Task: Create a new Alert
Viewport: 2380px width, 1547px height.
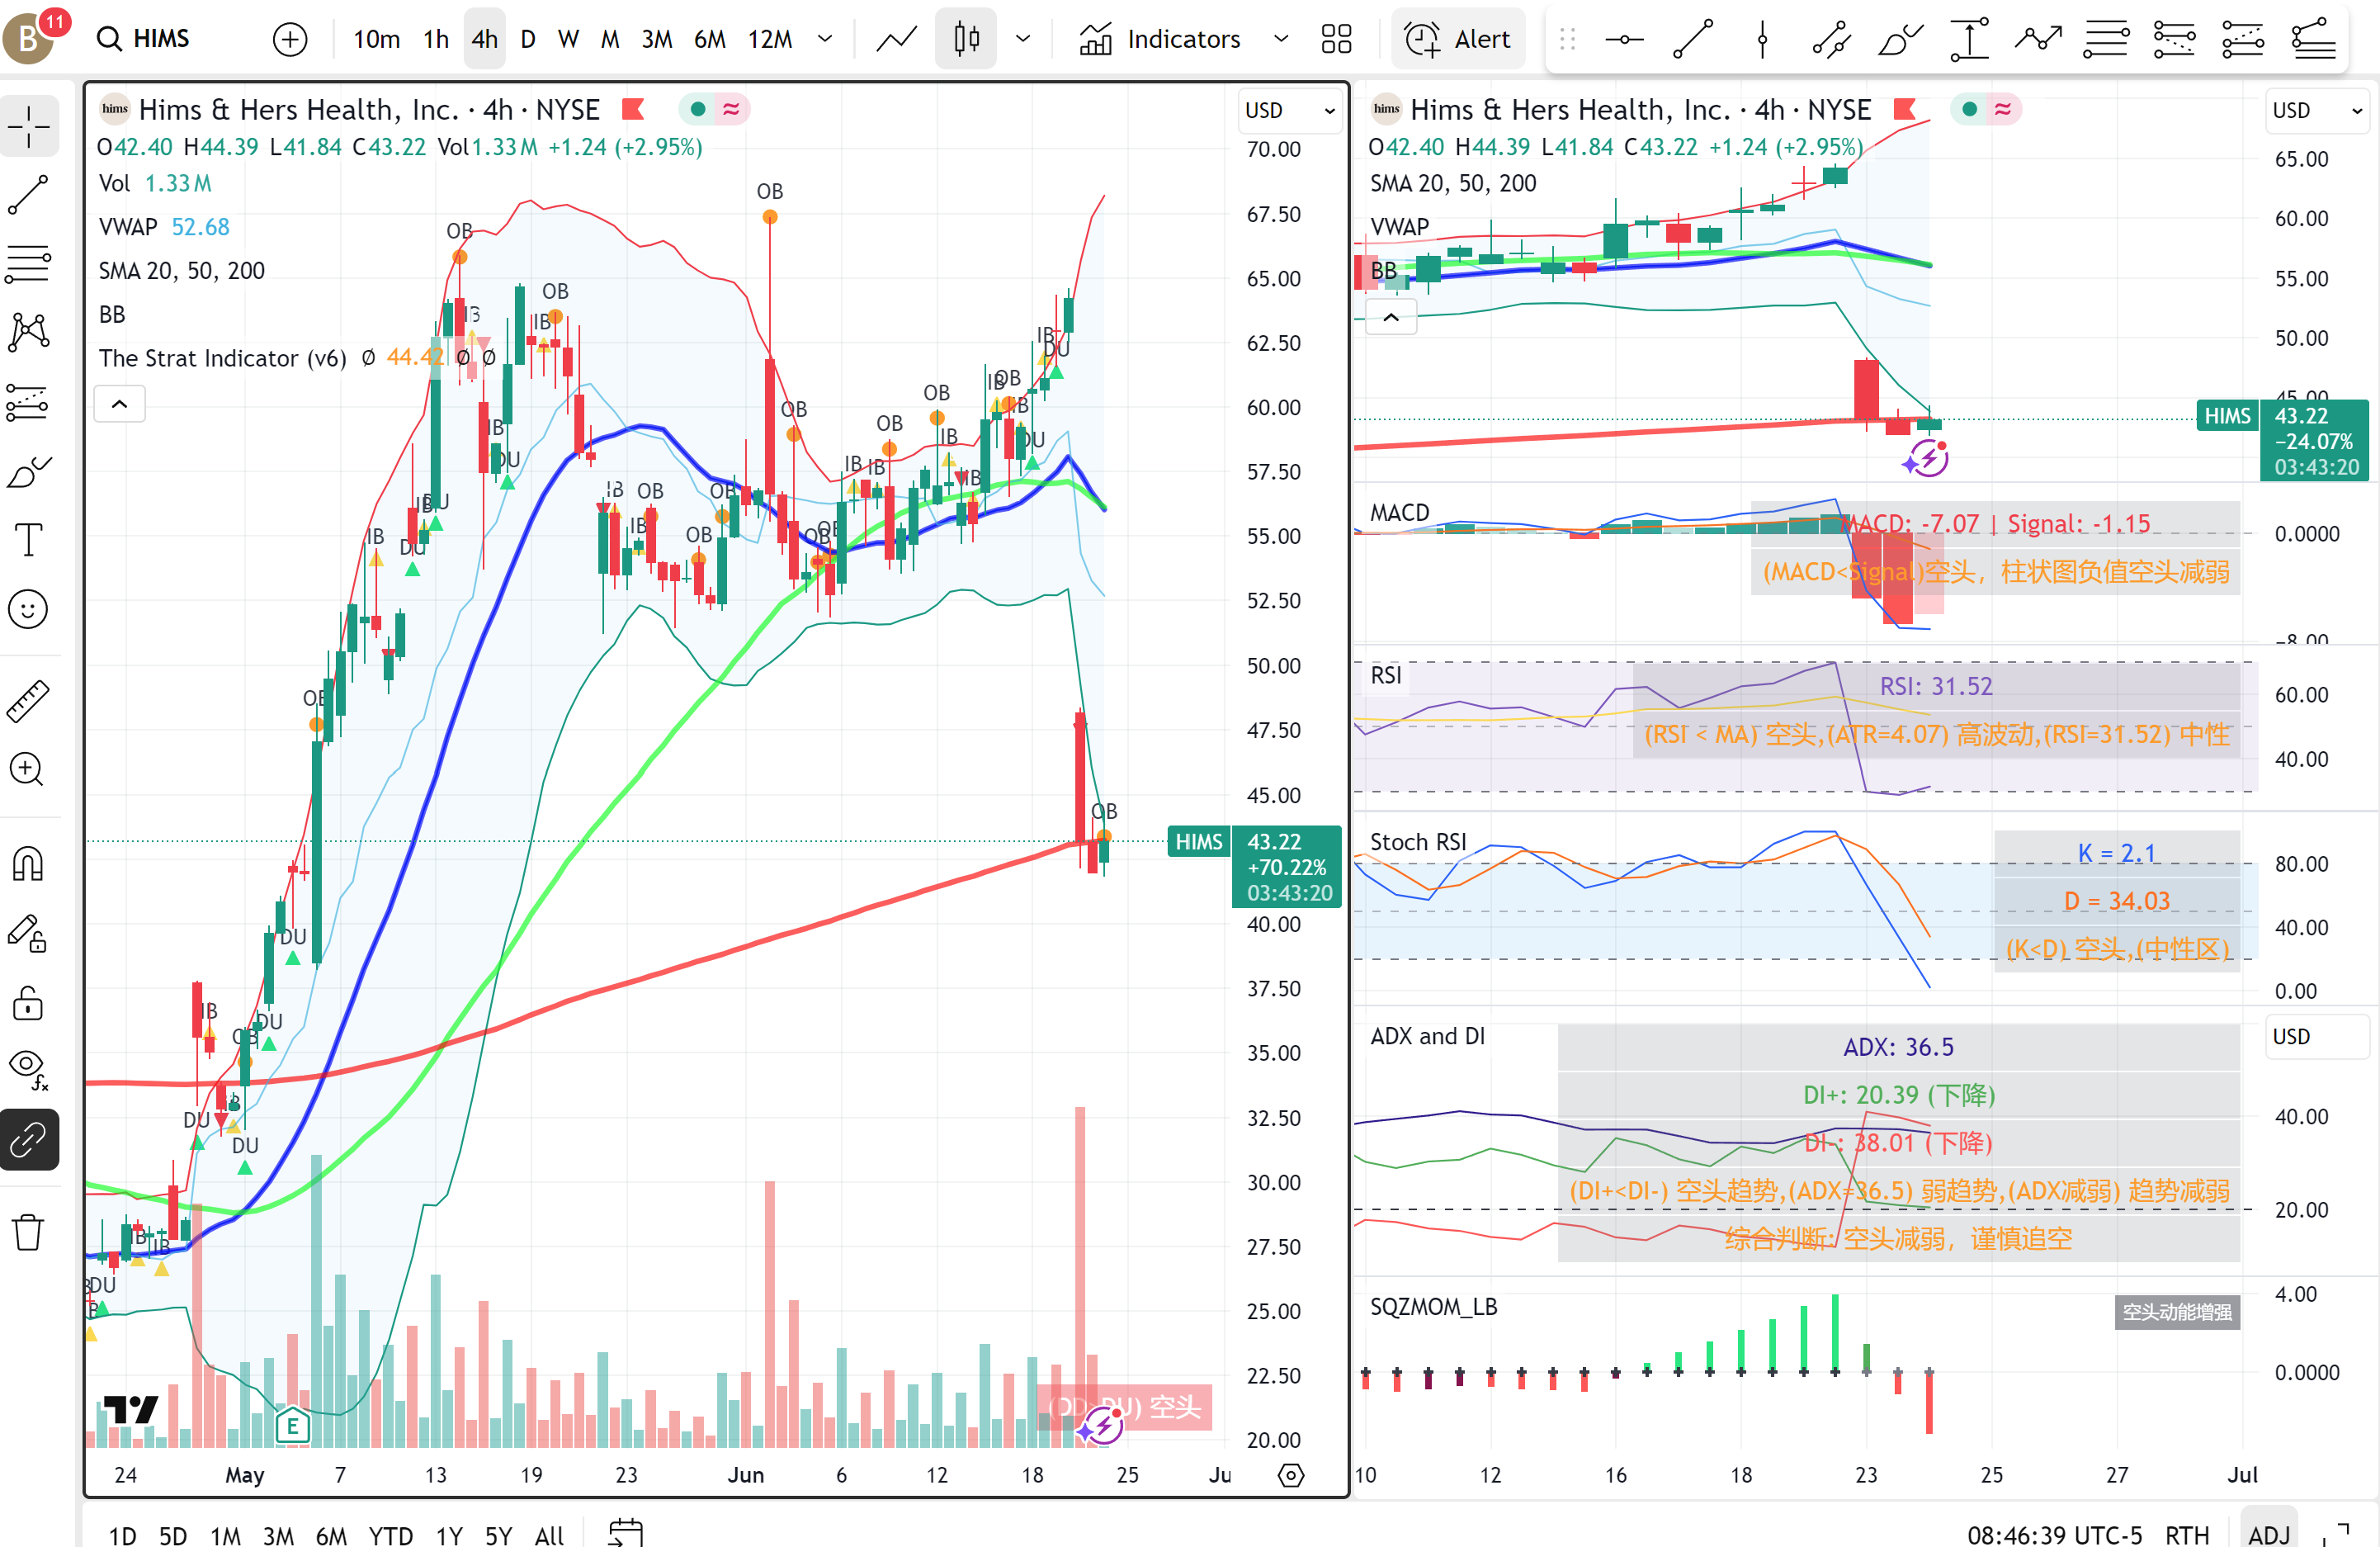Action: pos(1458,38)
